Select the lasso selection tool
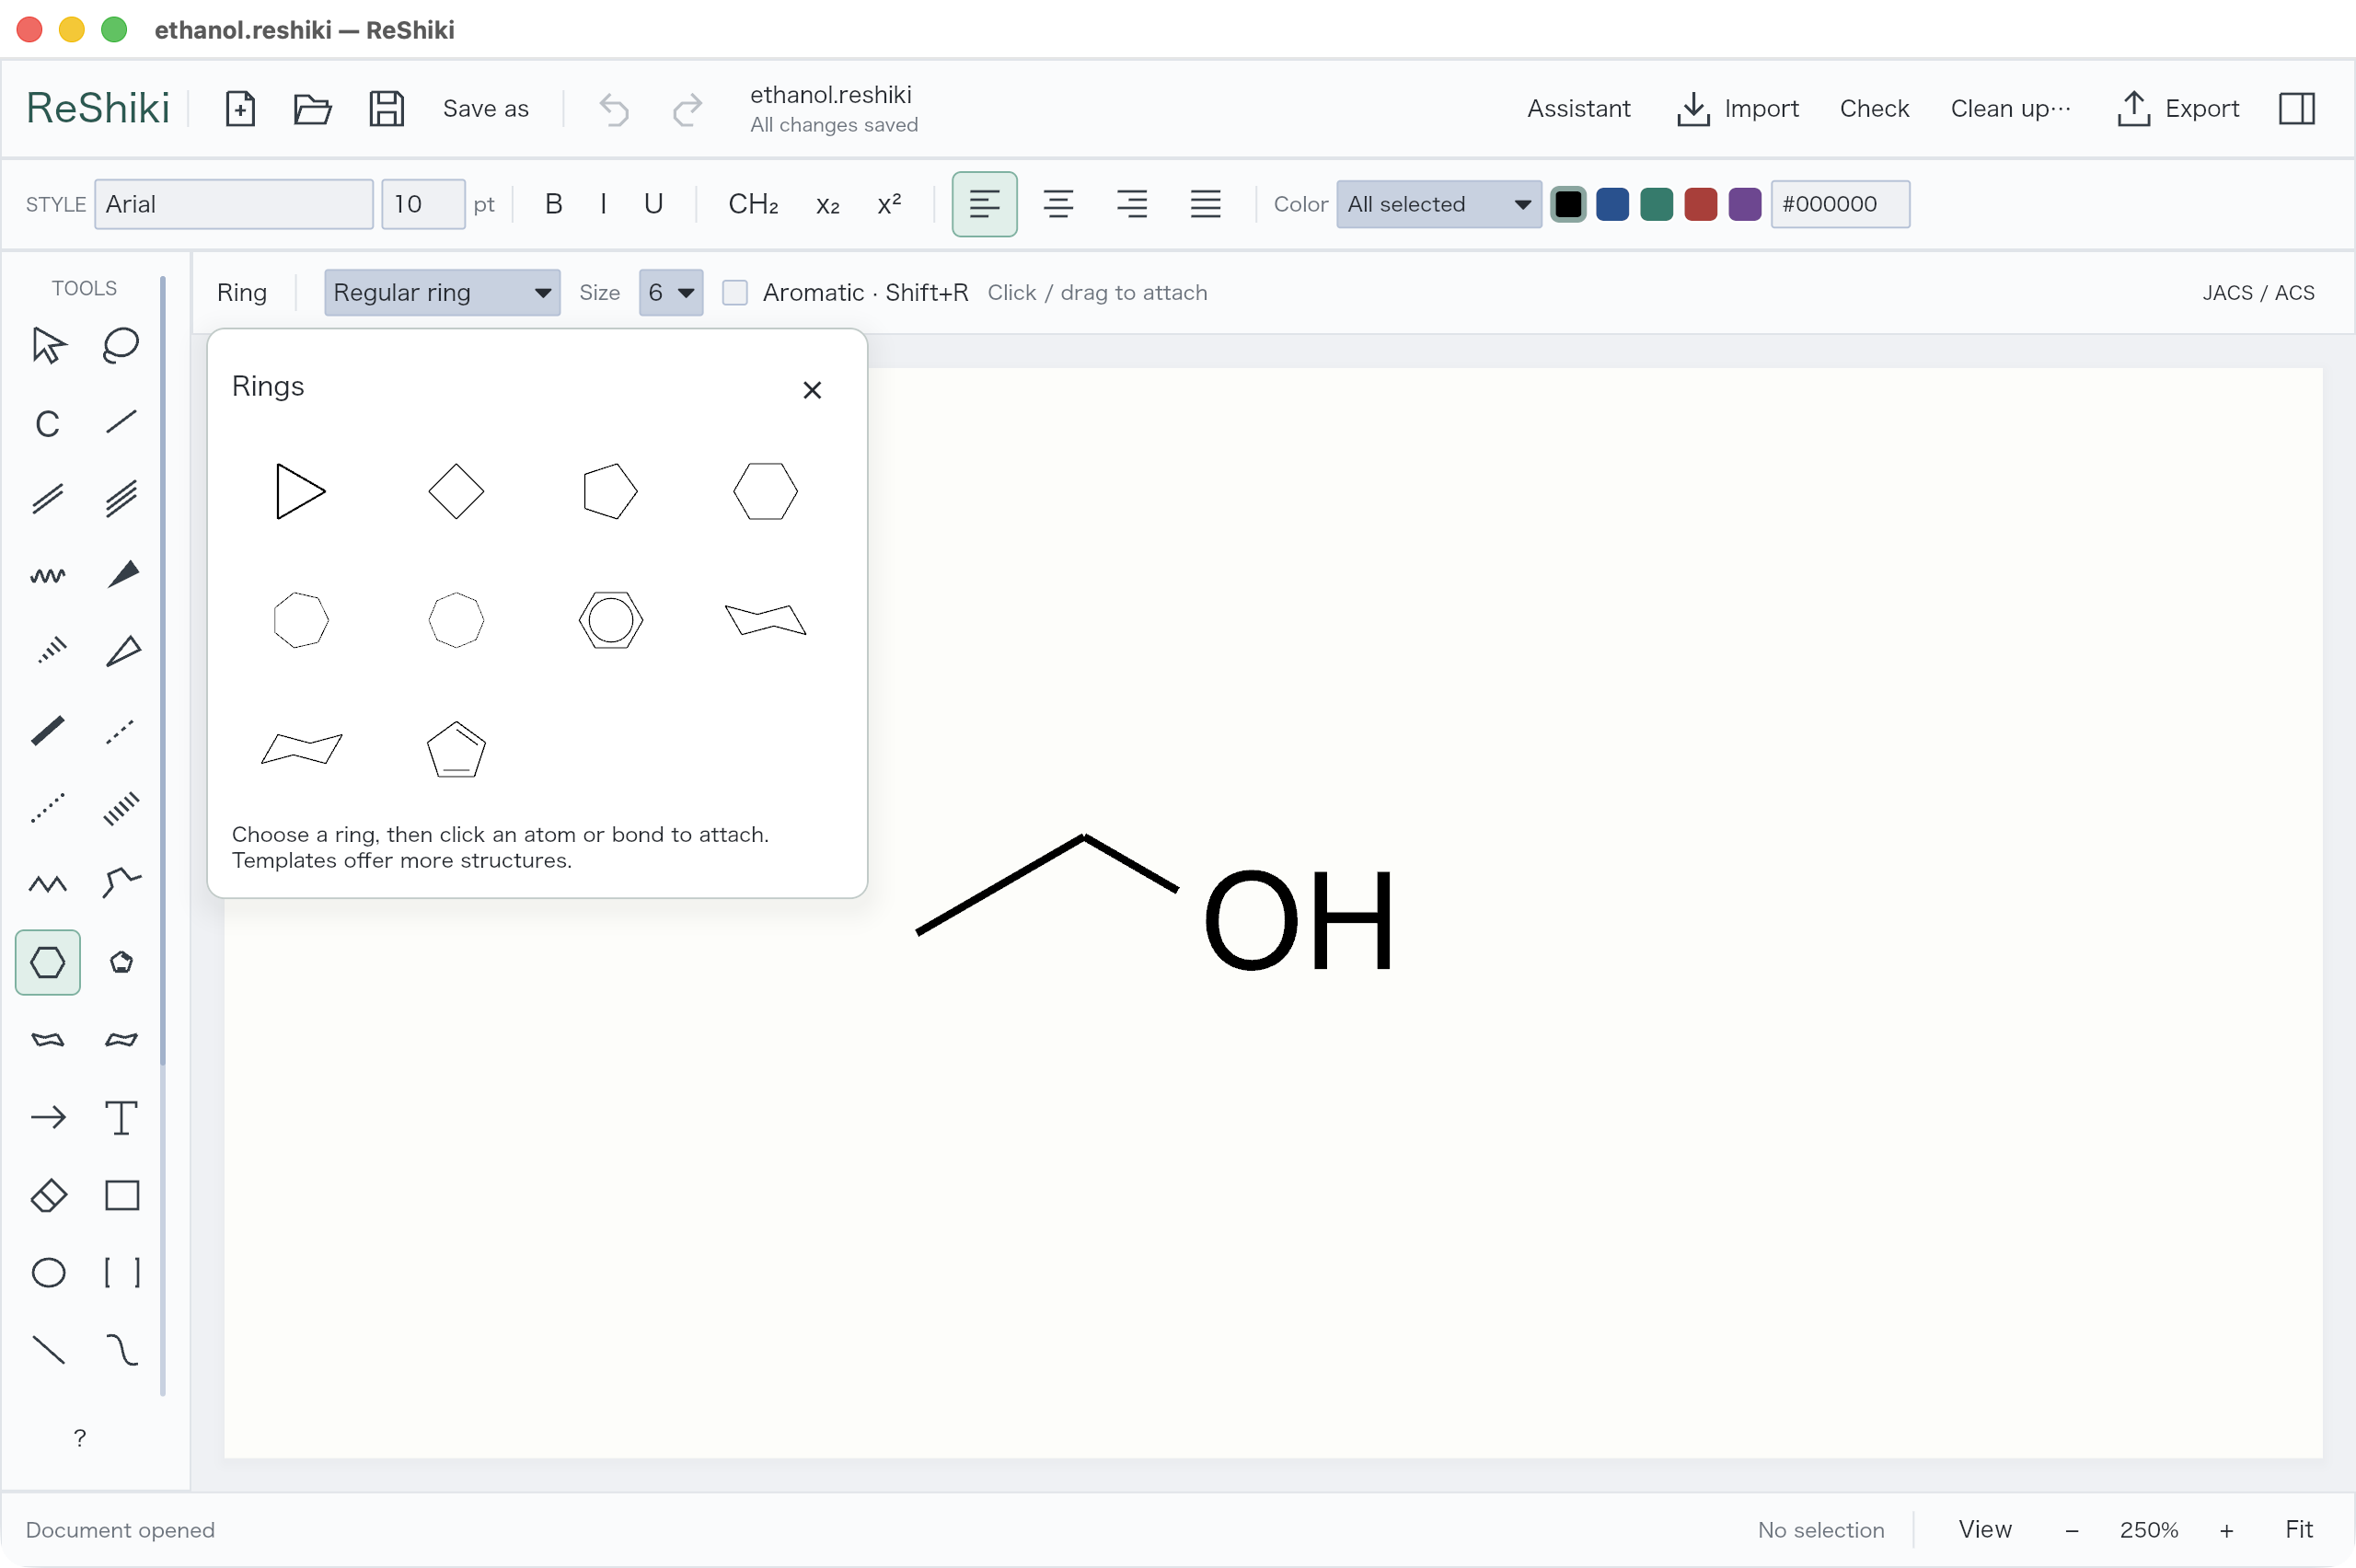Viewport: 2356px width, 1568px height. click(121, 345)
